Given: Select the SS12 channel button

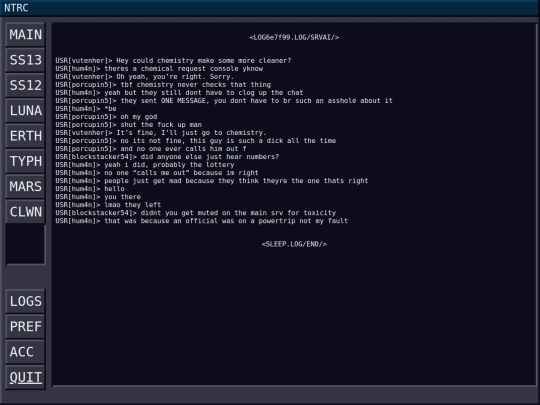Looking at the screenshot, I should click(x=25, y=85).
